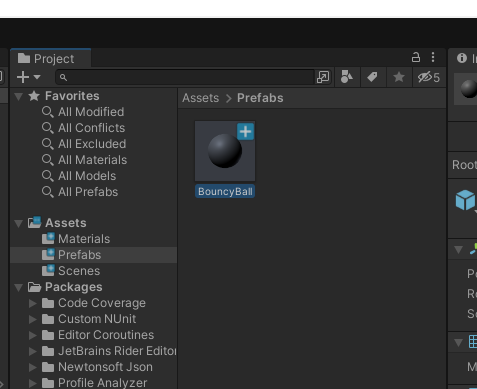The image size is (477, 389).
Task: Open the Project panel three-dot menu
Action: click(433, 57)
